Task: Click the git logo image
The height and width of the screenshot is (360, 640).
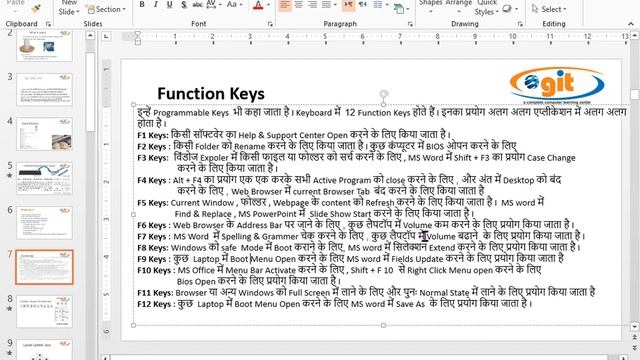Action: [x=557, y=85]
